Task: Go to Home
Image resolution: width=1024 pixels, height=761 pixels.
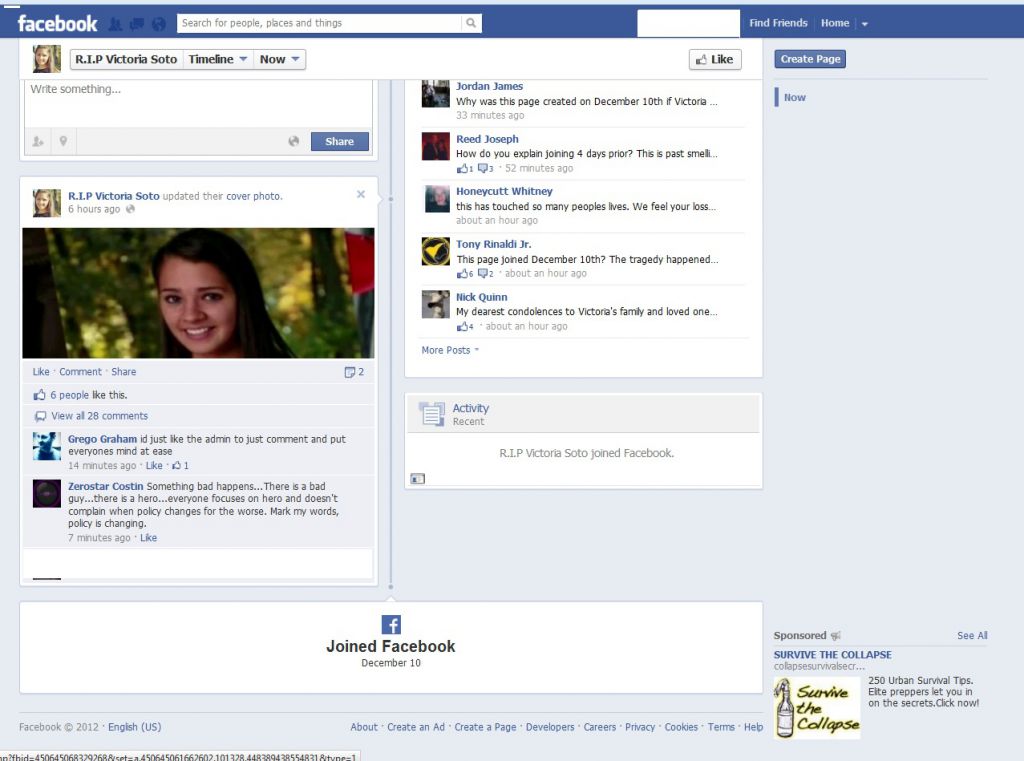Action: [835, 23]
